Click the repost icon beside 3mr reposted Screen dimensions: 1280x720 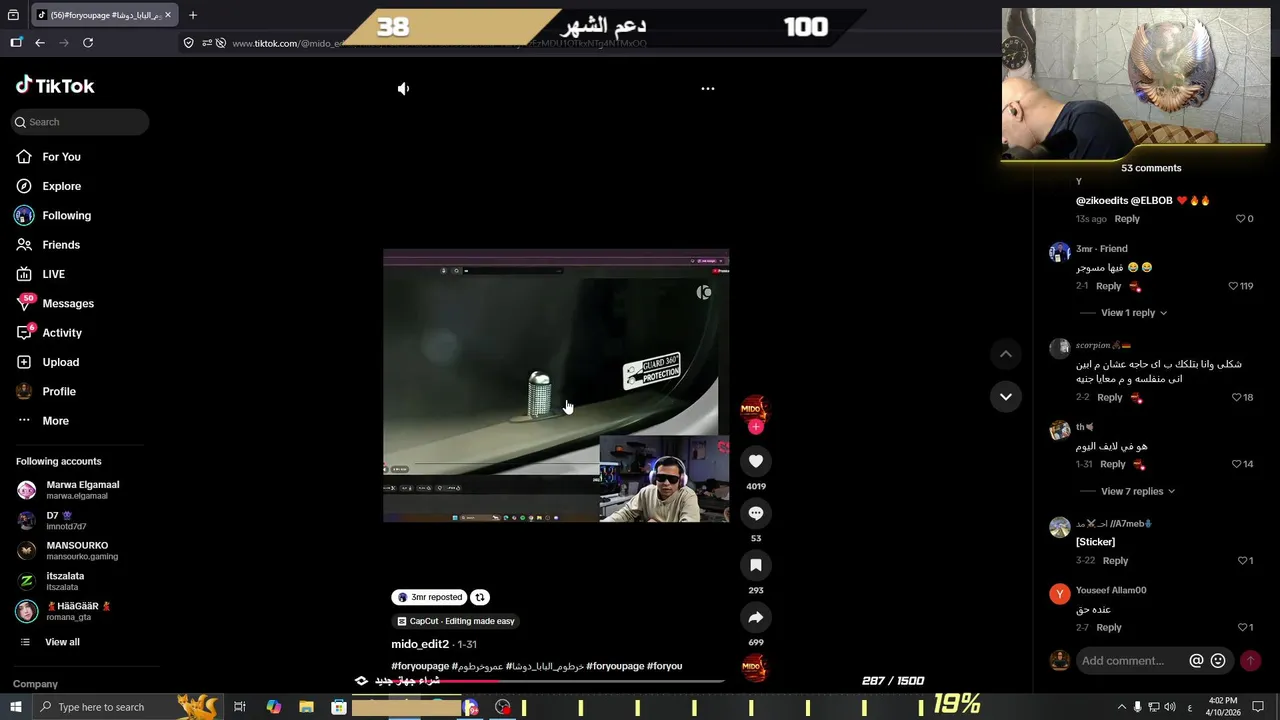click(480, 597)
